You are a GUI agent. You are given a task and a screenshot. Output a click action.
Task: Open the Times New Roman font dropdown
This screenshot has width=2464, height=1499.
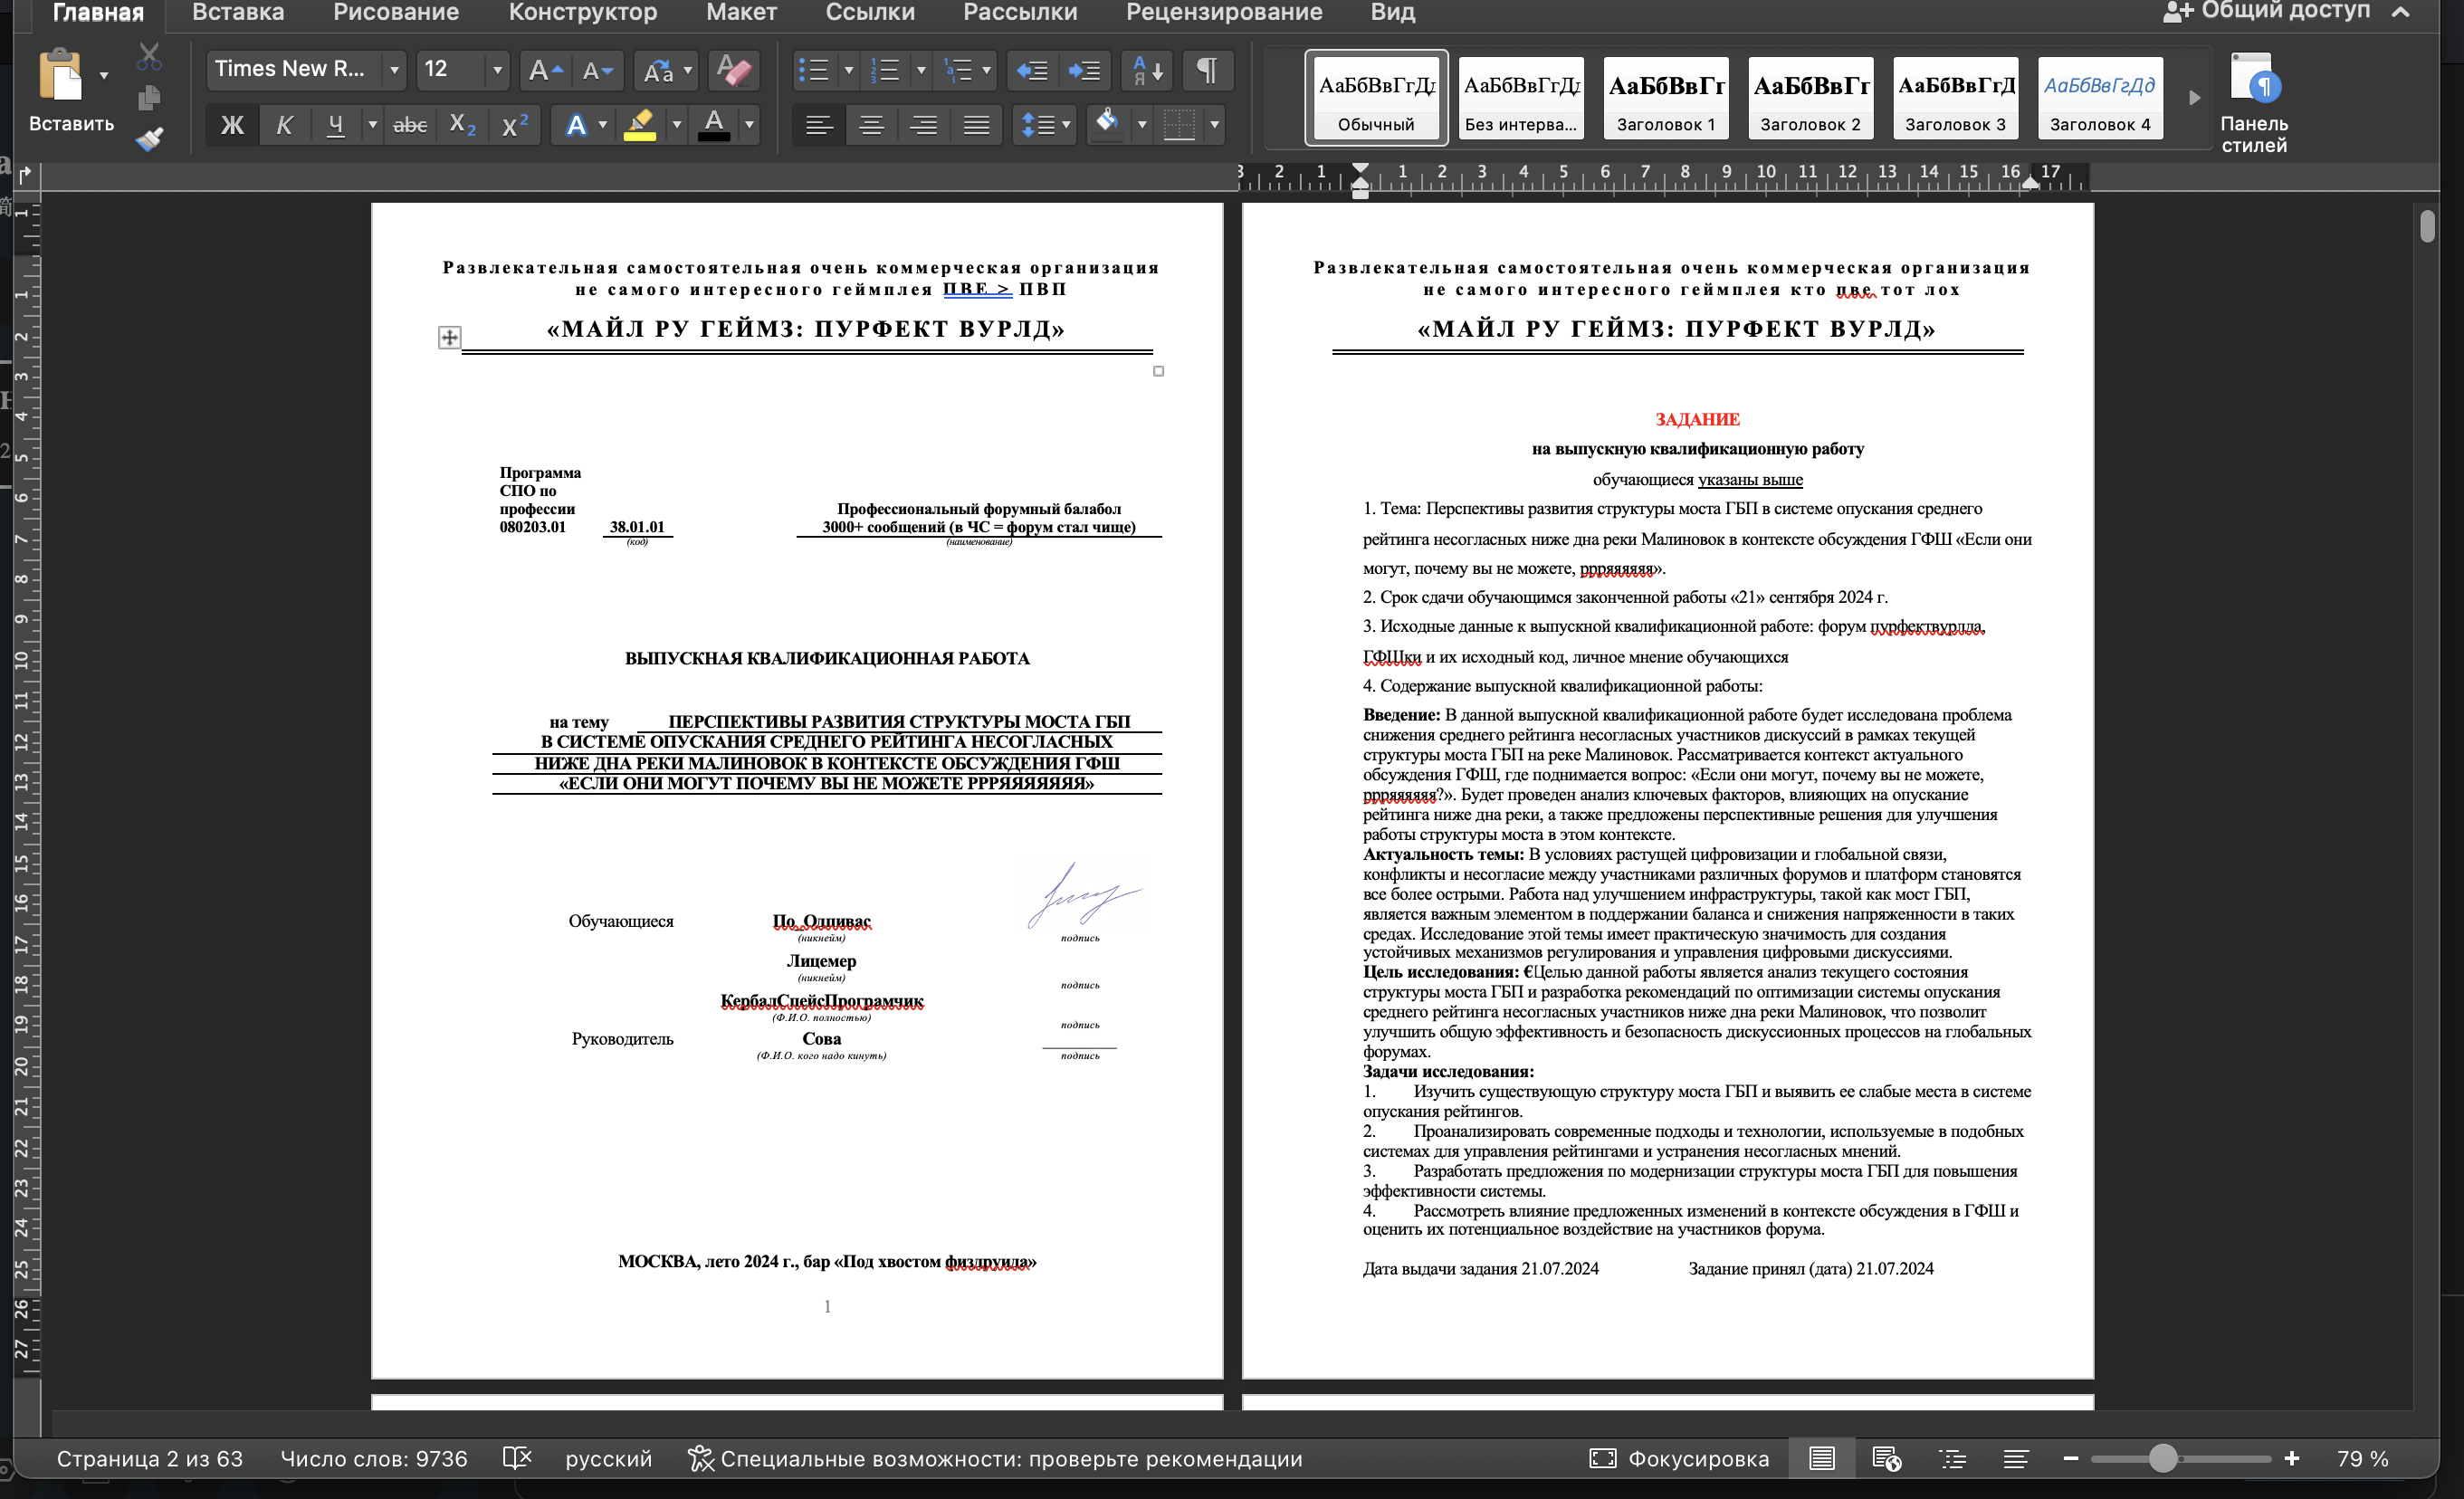pyautogui.click(x=394, y=69)
